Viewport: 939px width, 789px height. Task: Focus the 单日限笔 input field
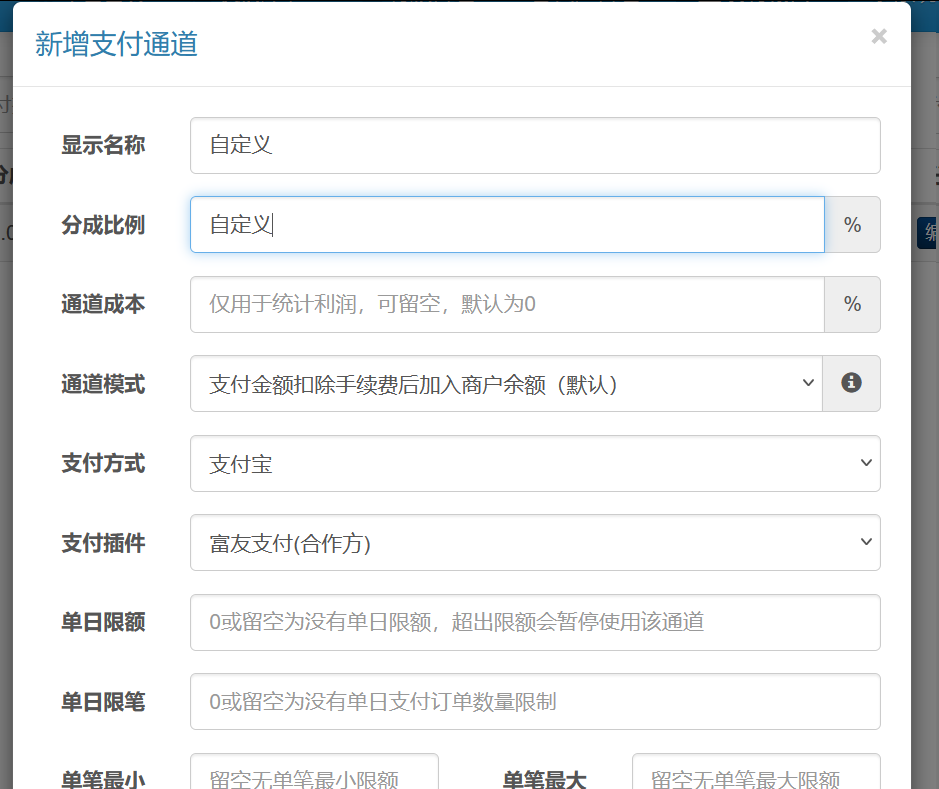535,702
